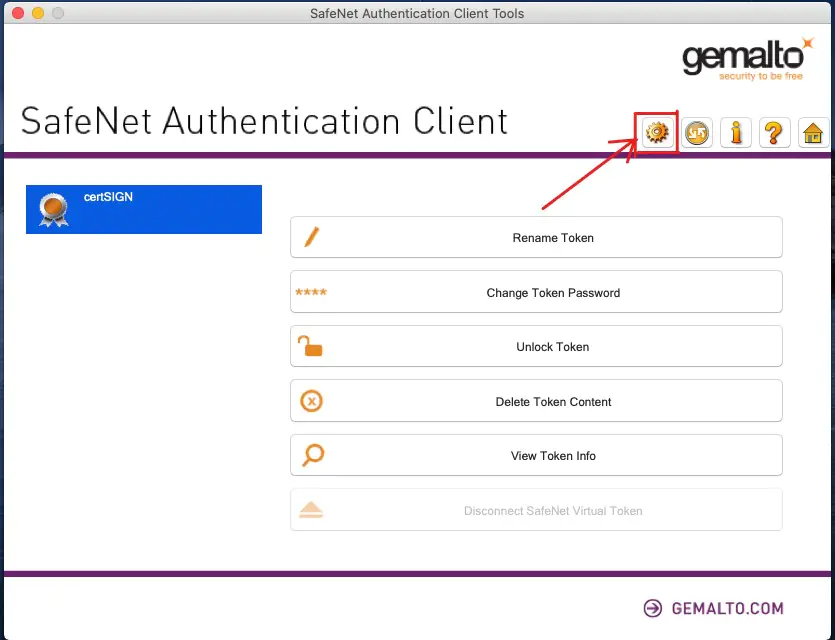Open the About info icon
The height and width of the screenshot is (640, 835).
click(736, 132)
